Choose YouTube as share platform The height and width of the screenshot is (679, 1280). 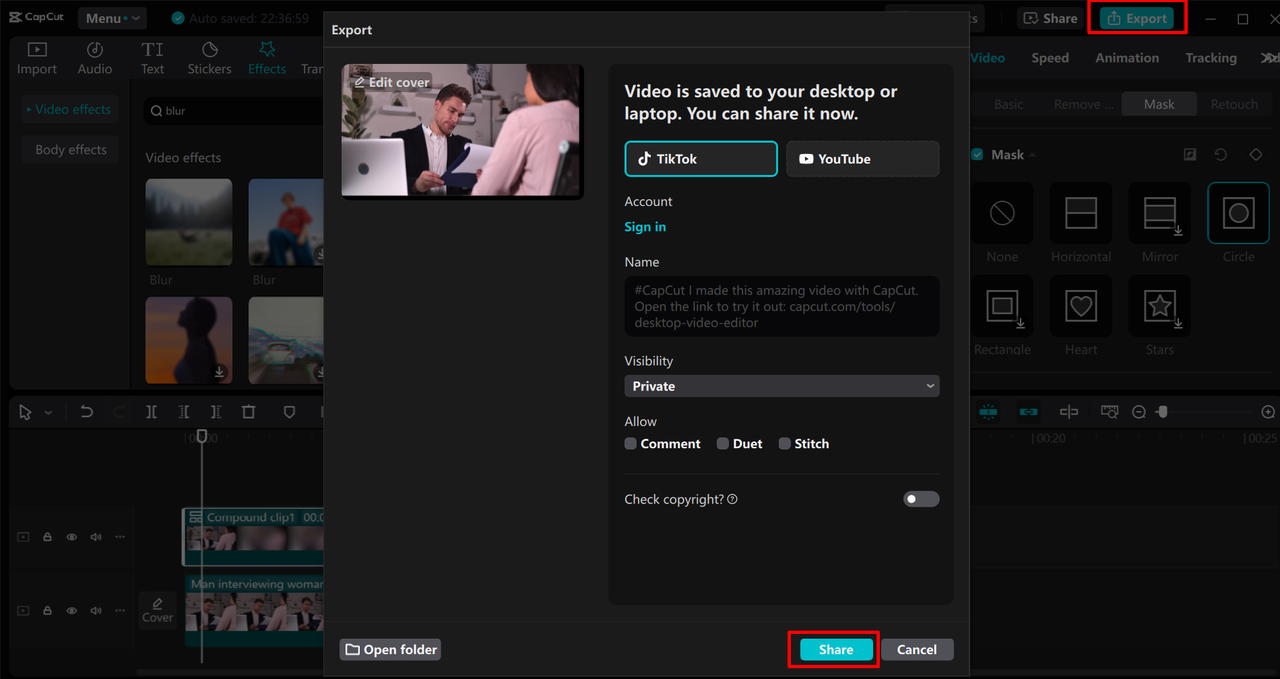(863, 159)
